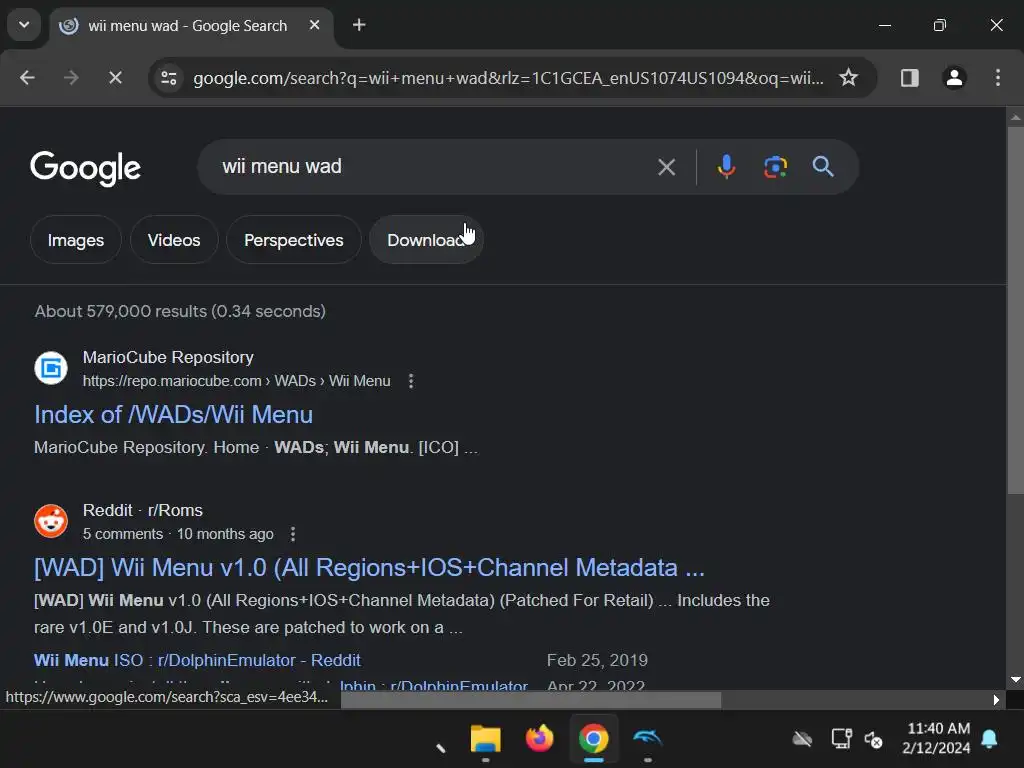Image resolution: width=1024 pixels, height=768 pixels.
Task: Switch to the Perspectives filter
Action: click(x=293, y=240)
